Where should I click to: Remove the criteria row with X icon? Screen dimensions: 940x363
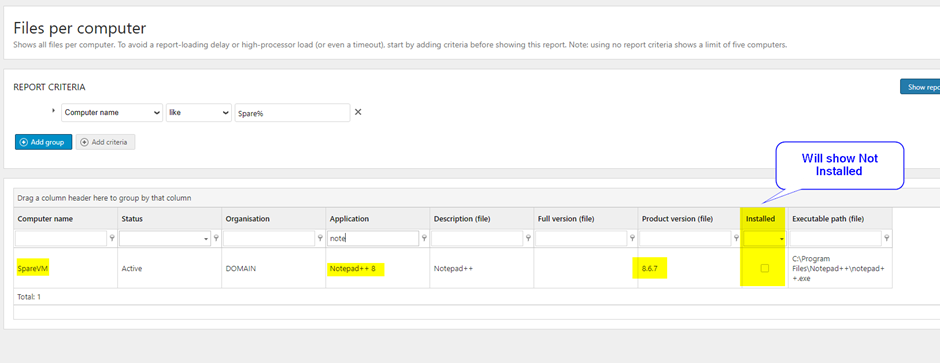pyautogui.click(x=358, y=112)
